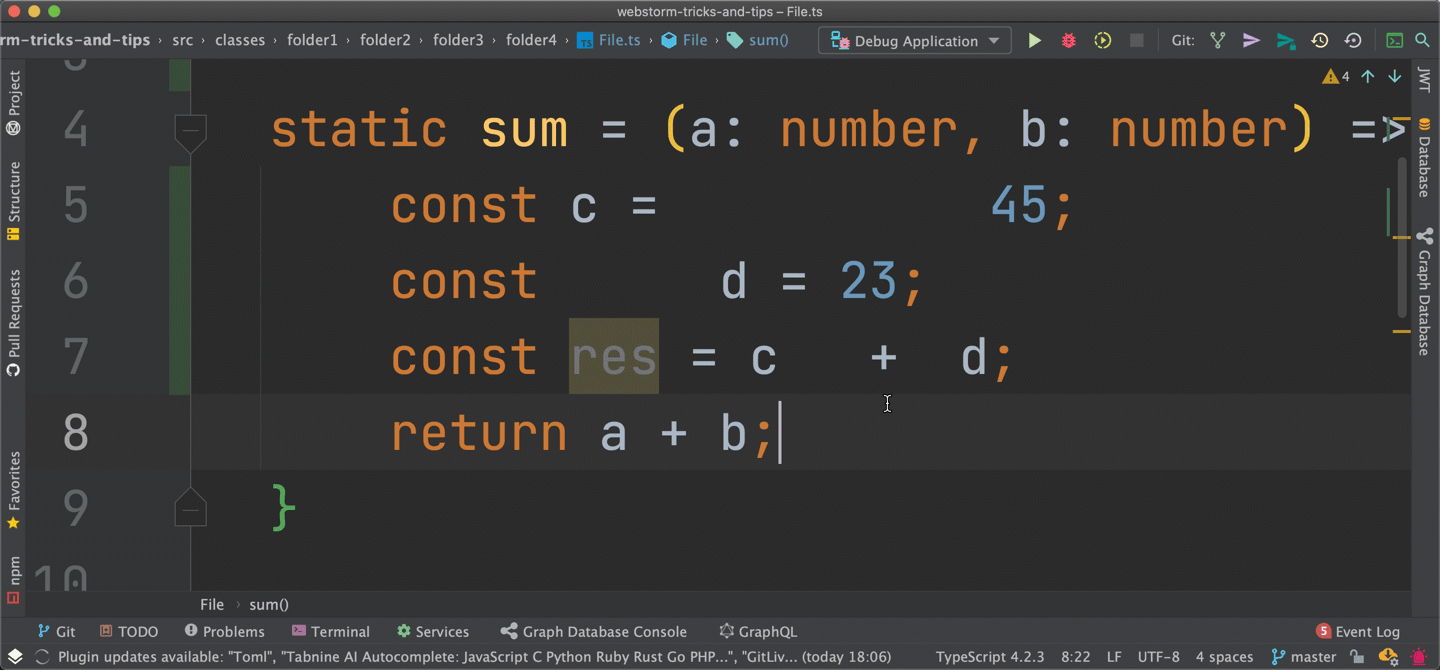Click the highlighted res variable on line 7
This screenshot has width=1440, height=670.
coord(614,357)
